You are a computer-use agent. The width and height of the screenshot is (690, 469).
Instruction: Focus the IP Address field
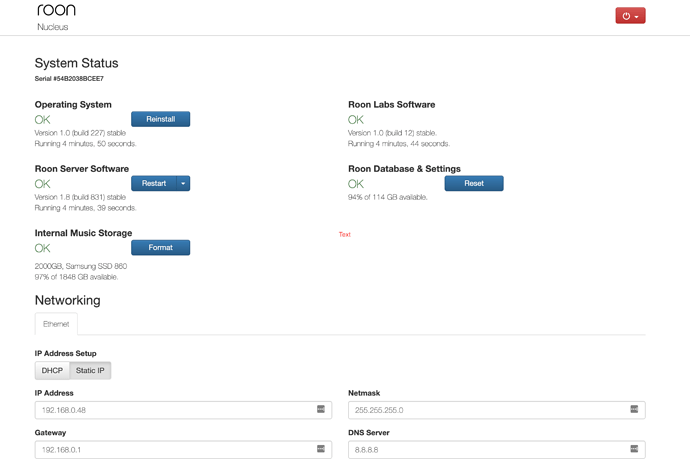pyautogui.click(x=184, y=410)
